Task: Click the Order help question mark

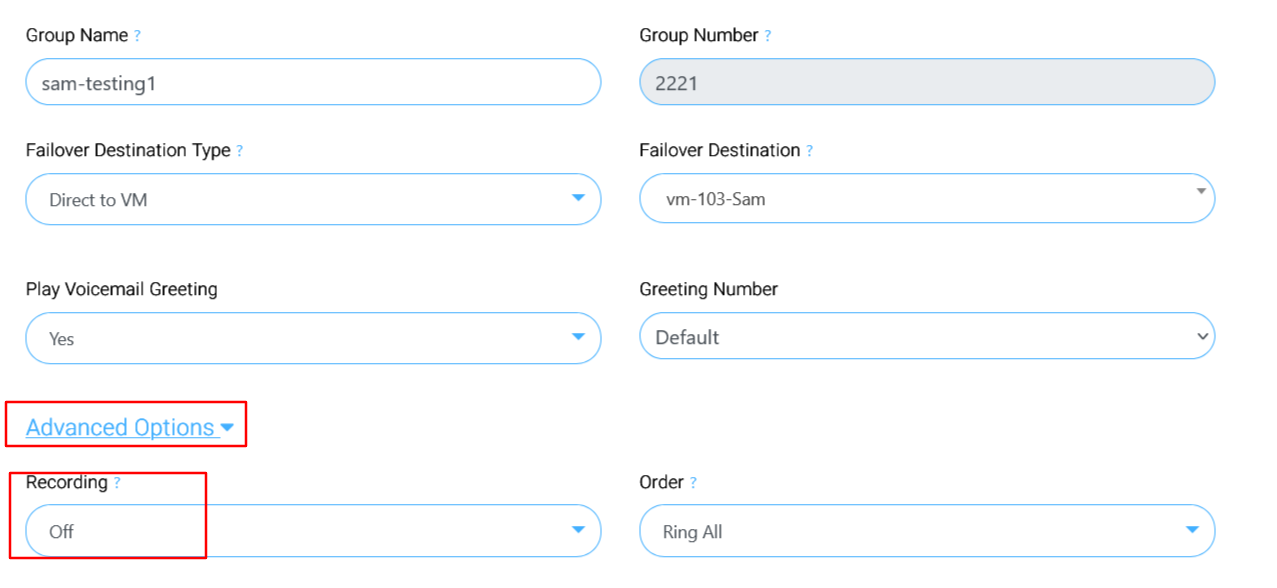Action: tap(693, 483)
